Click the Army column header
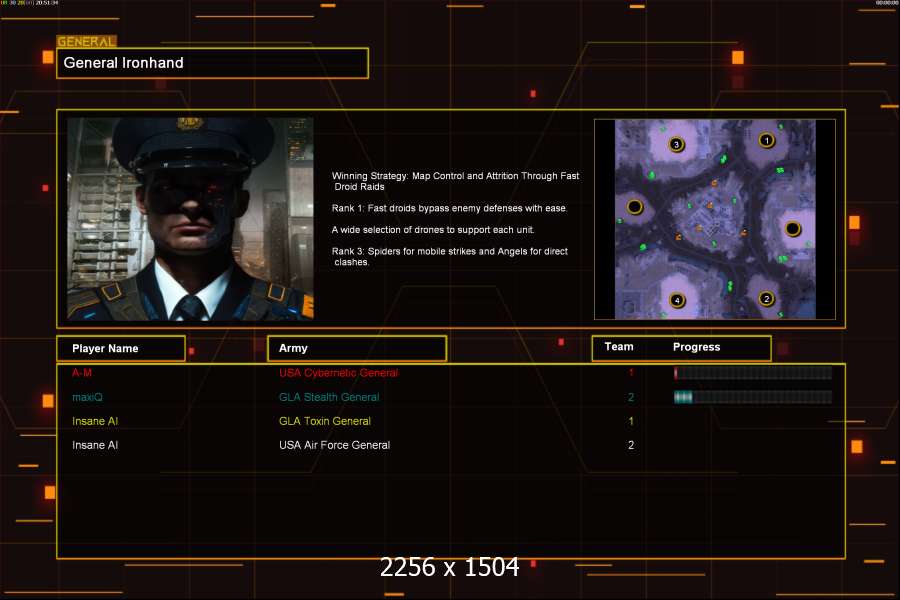900x600 pixels. (357, 349)
